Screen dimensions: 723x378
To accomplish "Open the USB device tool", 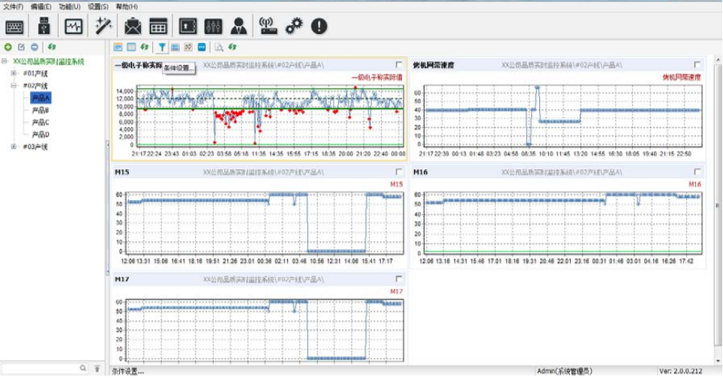I will tap(44, 26).
